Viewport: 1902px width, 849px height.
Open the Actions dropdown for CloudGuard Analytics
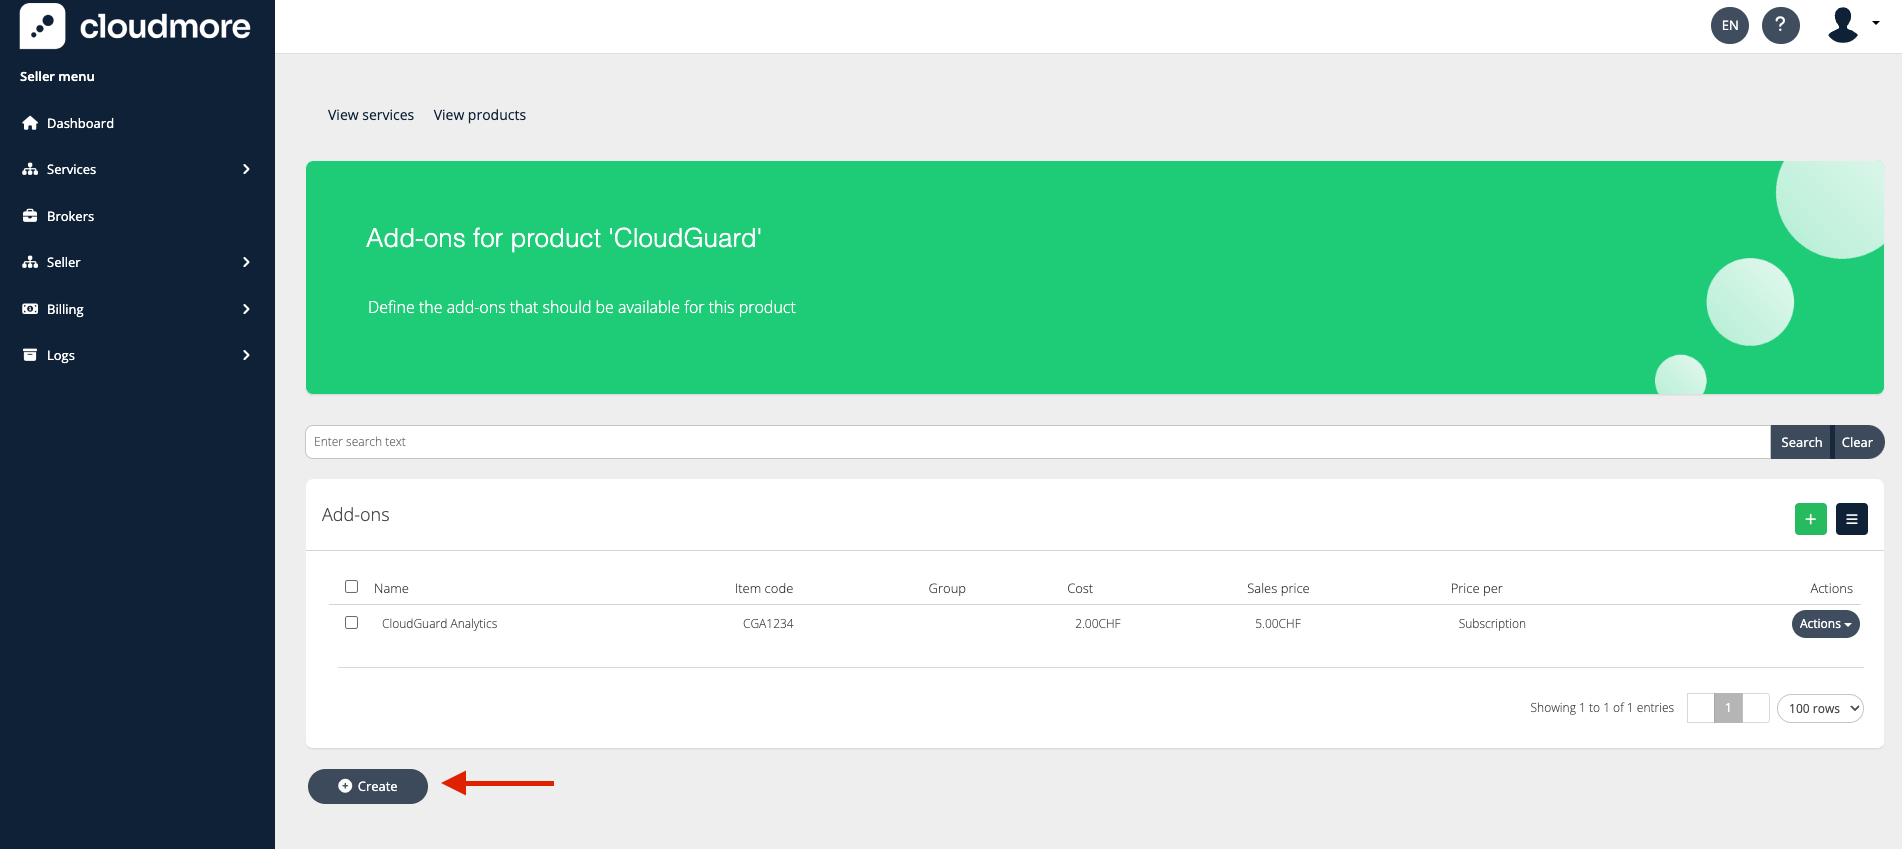click(1824, 624)
